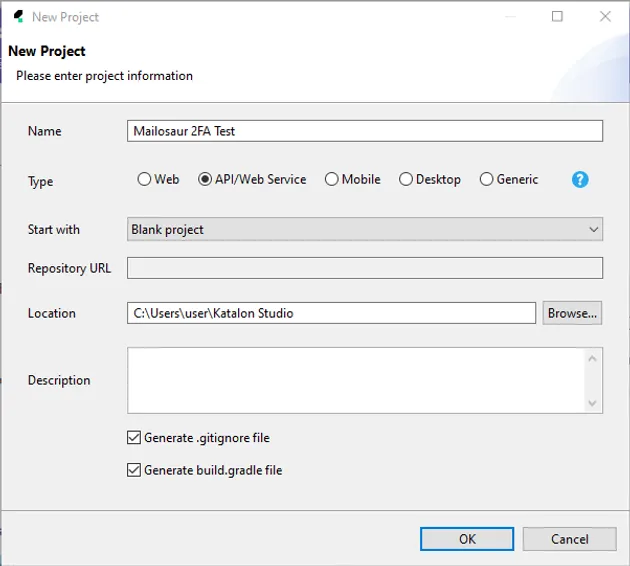Click the Name field containing Mailosaur 2FA Test

click(365, 131)
